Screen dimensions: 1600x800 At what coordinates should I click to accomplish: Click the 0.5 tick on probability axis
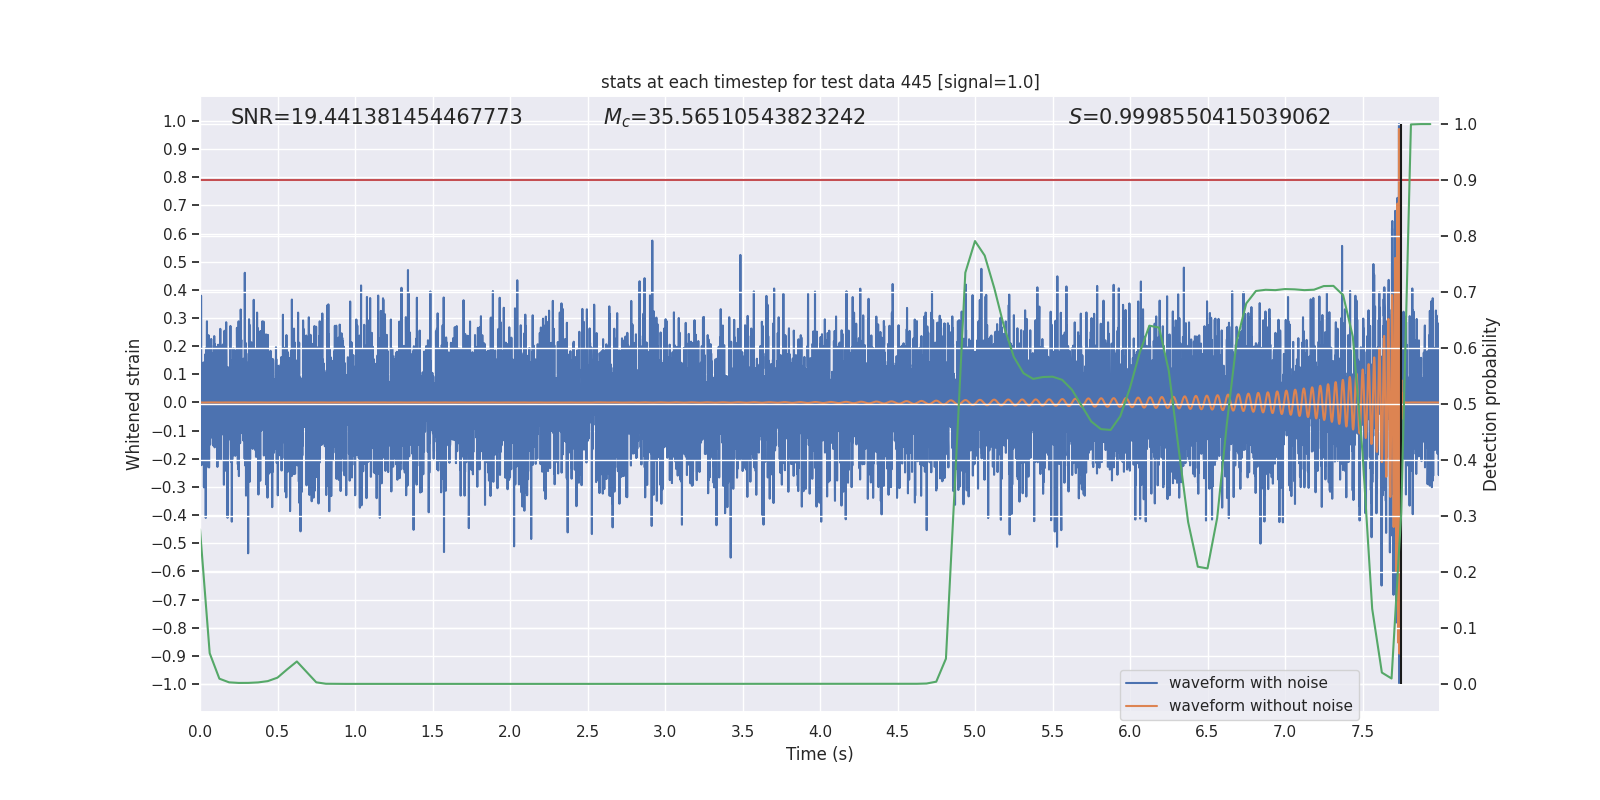[x=1465, y=404]
